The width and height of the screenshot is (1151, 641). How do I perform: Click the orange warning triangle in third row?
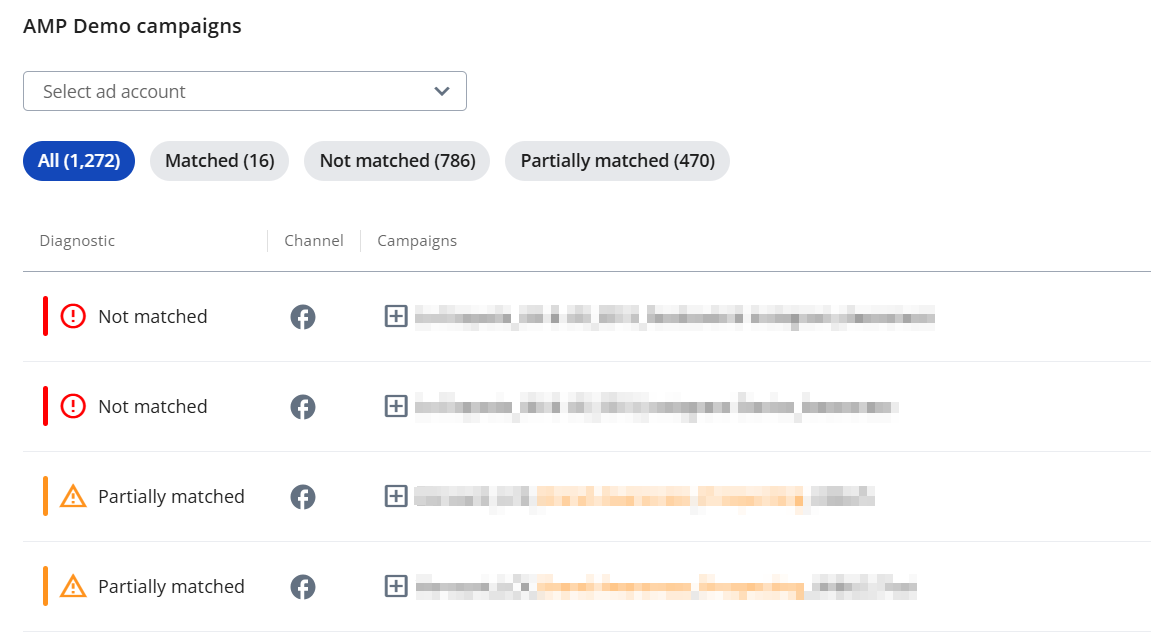[x=73, y=496]
